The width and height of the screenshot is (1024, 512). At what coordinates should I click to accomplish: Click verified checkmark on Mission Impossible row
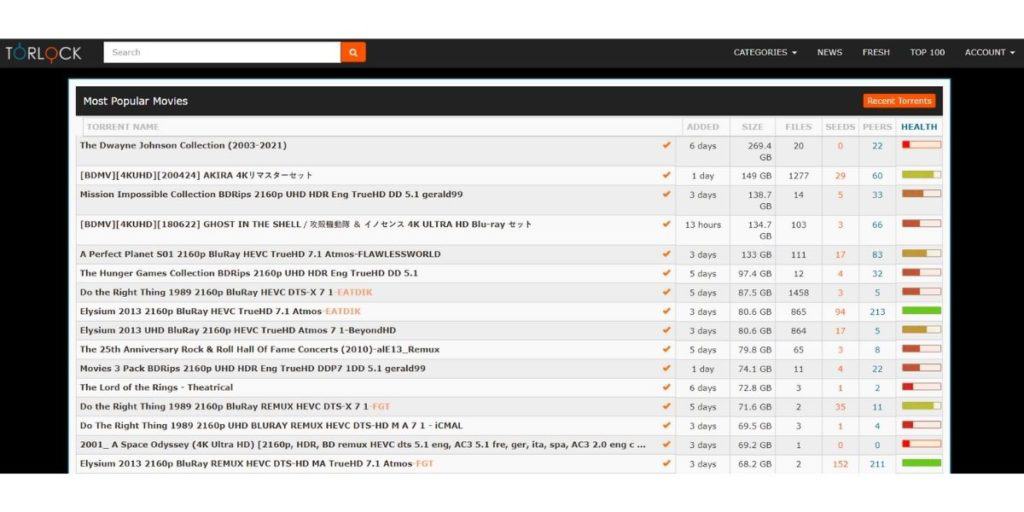pos(666,194)
